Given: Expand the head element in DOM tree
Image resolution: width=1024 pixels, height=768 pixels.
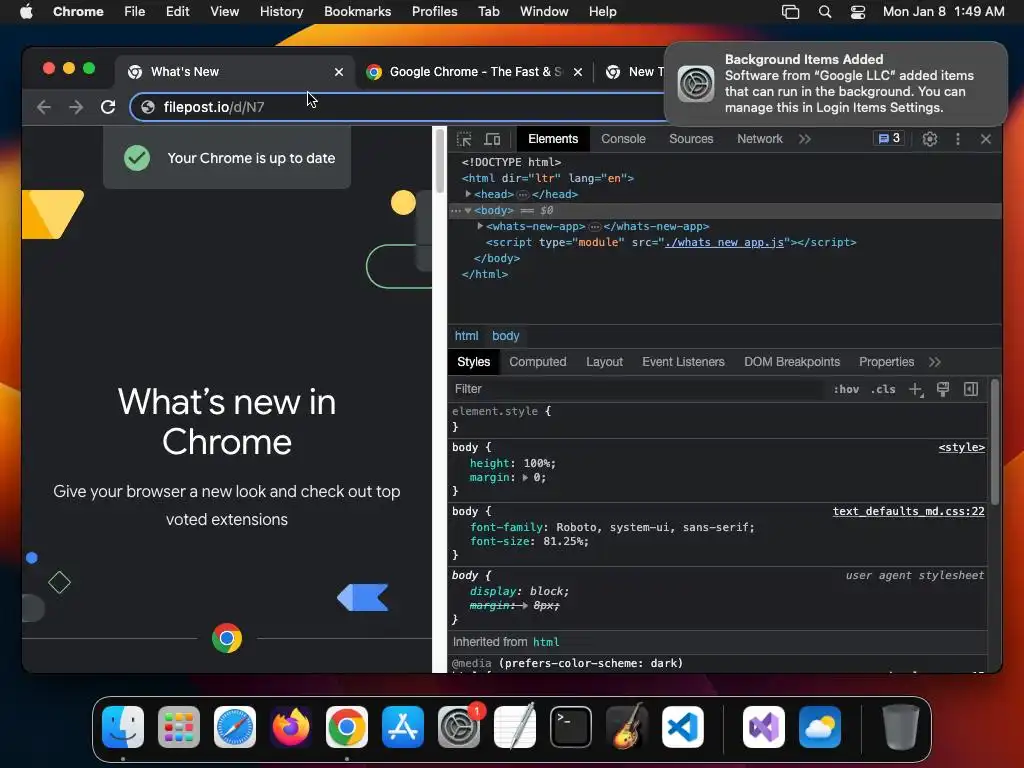Looking at the screenshot, I should coord(468,194).
